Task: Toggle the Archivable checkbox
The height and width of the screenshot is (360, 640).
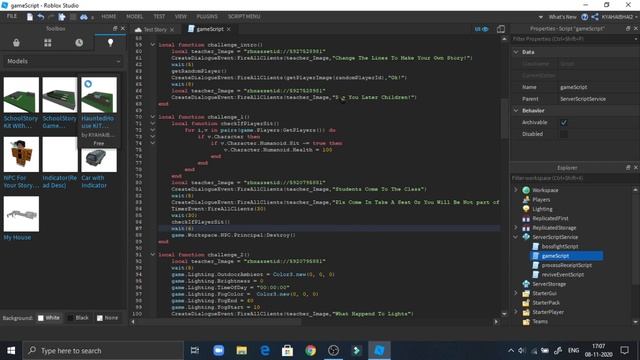Action: (564, 122)
